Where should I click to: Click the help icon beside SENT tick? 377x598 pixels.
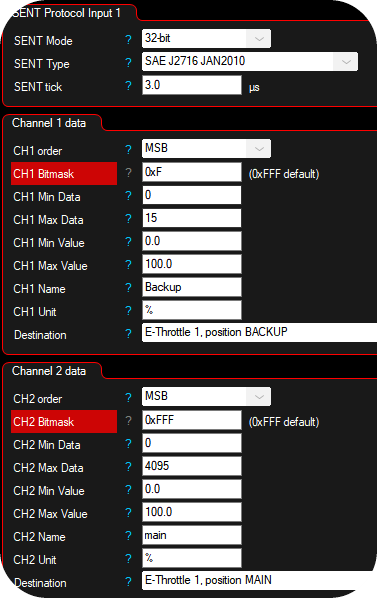[128, 86]
